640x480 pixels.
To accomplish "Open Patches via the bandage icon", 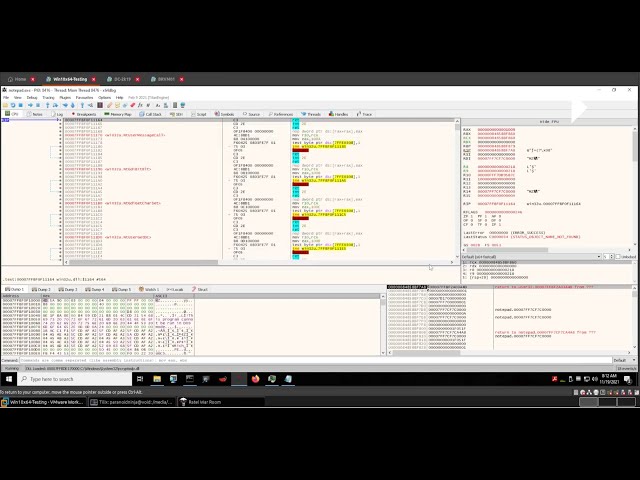I will (109, 105).
